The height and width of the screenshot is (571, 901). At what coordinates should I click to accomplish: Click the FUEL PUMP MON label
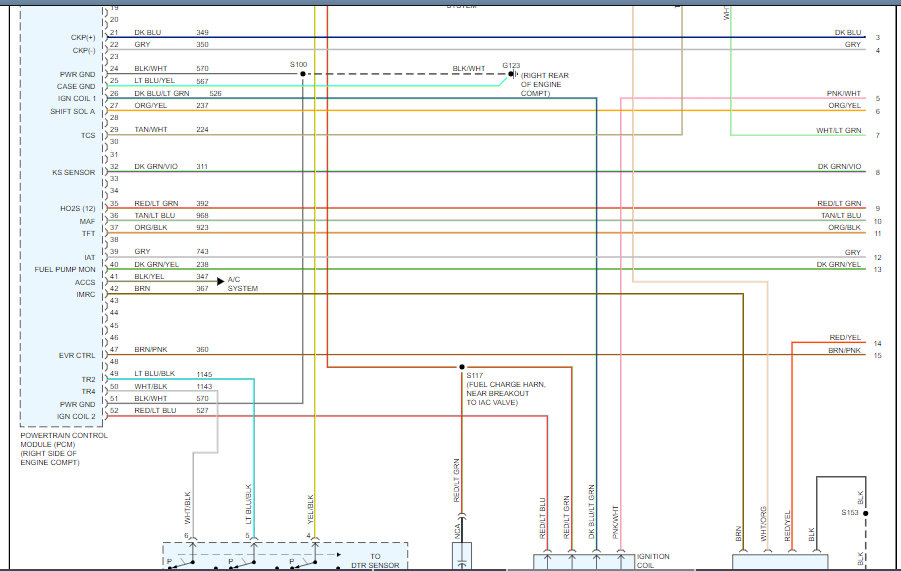(65, 270)
